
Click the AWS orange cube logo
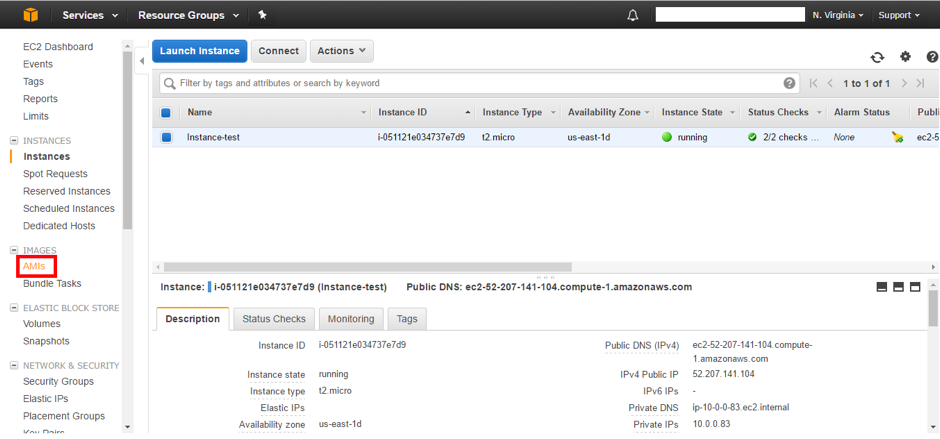[30, 15]
